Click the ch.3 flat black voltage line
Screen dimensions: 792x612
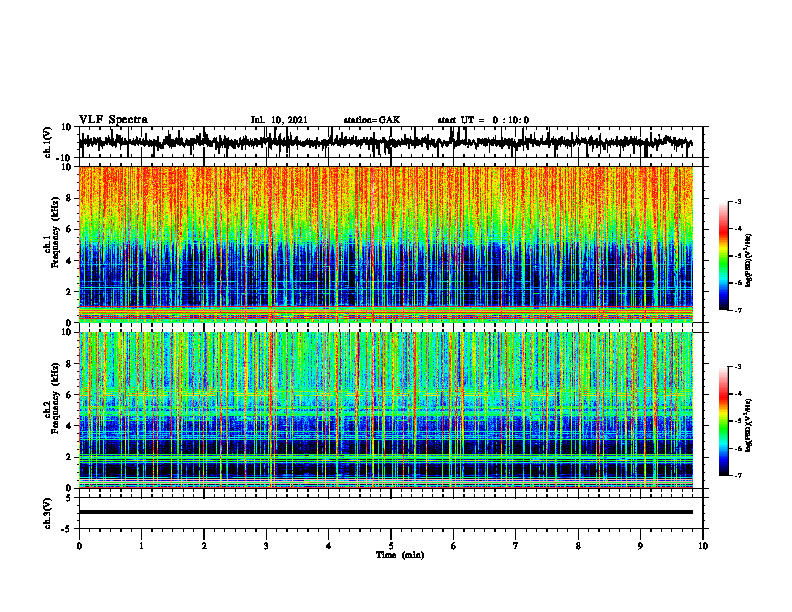point(386,512)
